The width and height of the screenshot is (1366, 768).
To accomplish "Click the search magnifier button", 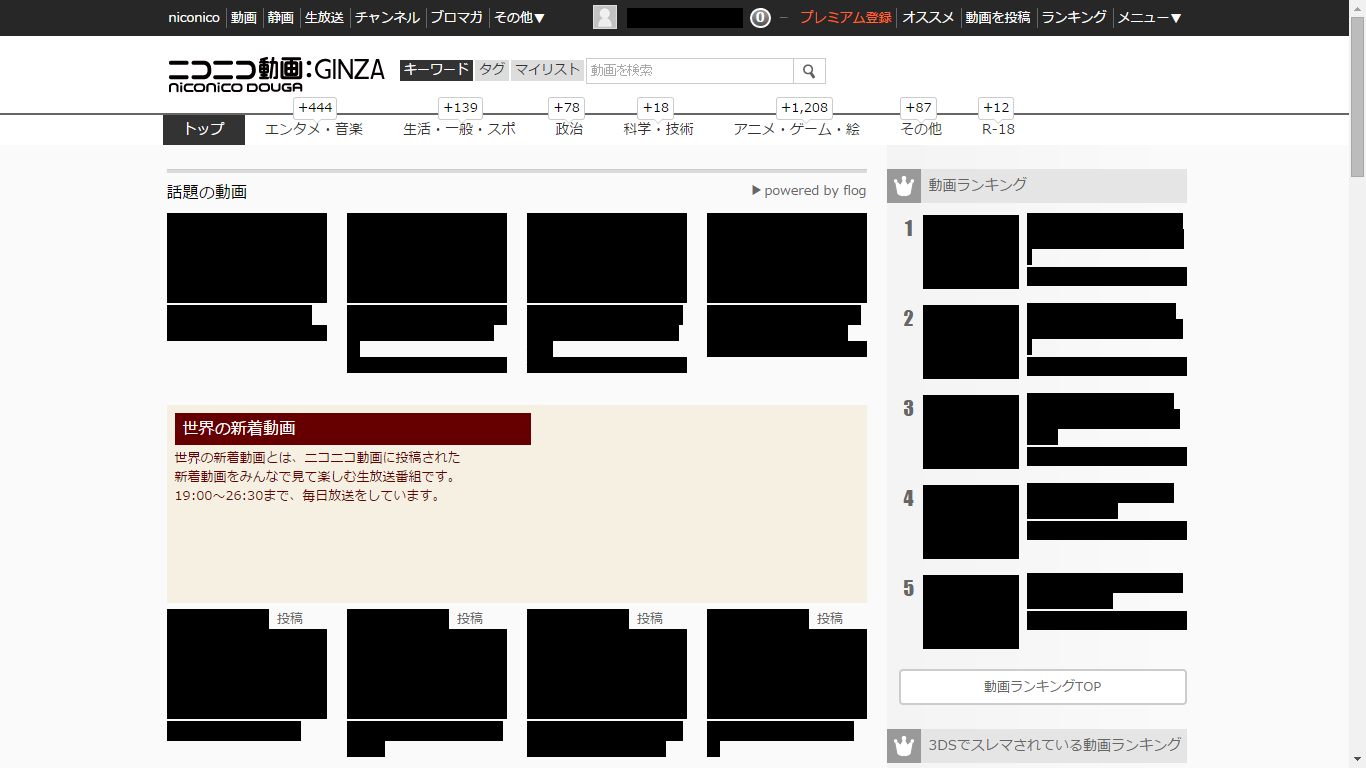I will pos(809,71).
